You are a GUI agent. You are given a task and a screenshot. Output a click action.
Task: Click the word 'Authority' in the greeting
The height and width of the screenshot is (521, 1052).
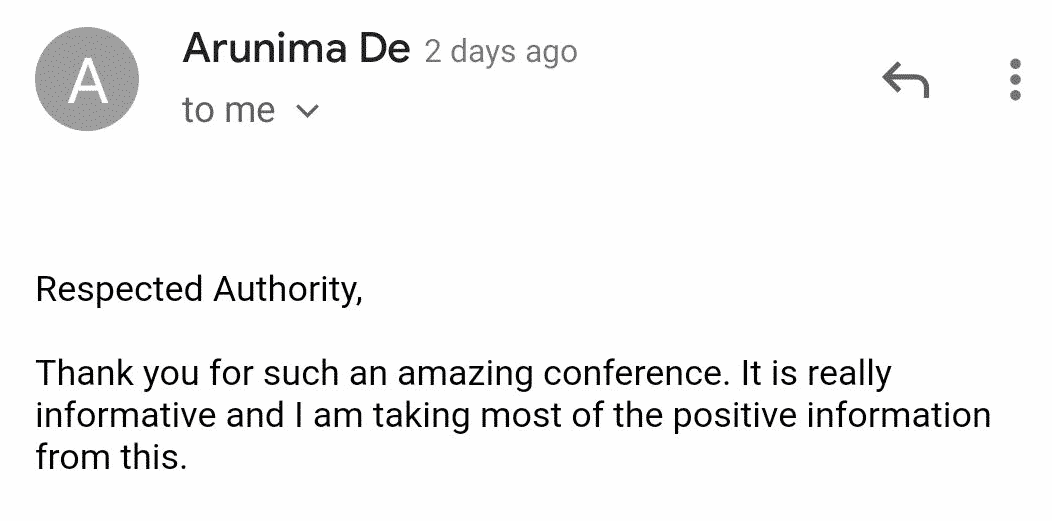[x=284, y=292]
